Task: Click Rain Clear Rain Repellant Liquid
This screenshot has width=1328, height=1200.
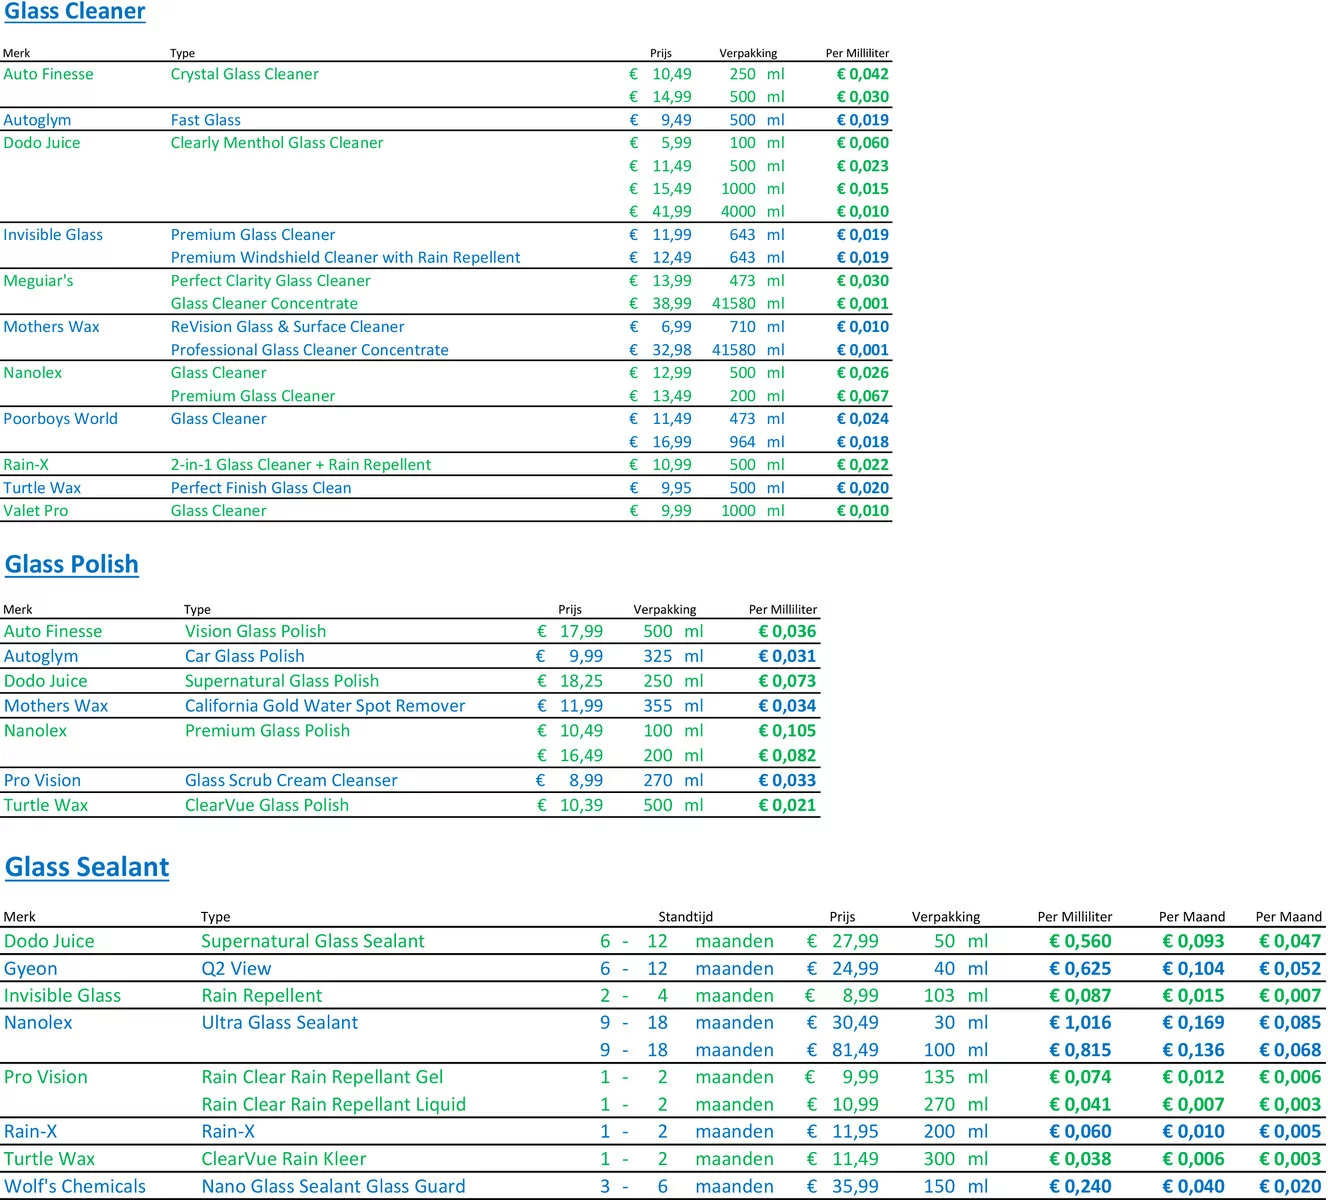Action: [x=334, y=1105]
